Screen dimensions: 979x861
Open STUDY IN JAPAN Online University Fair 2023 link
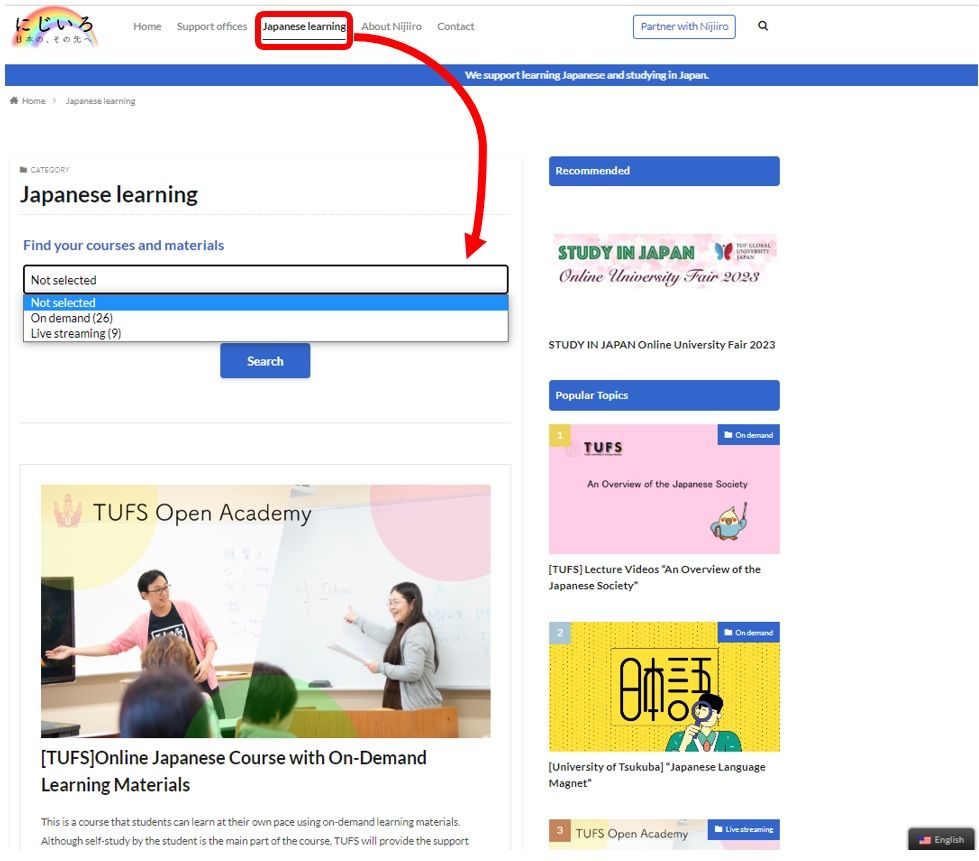pyautogui.click(x=661, y=345)
